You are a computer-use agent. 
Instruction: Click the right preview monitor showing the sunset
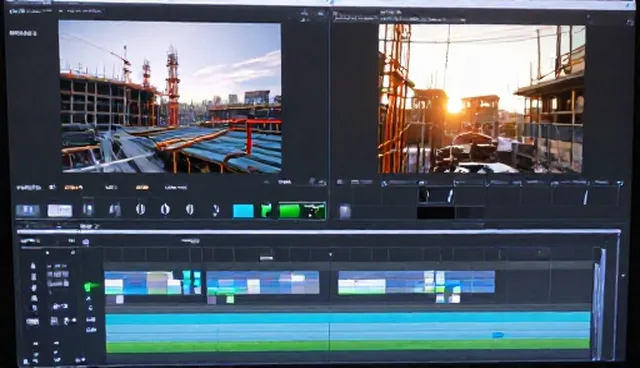pos(482,99)
